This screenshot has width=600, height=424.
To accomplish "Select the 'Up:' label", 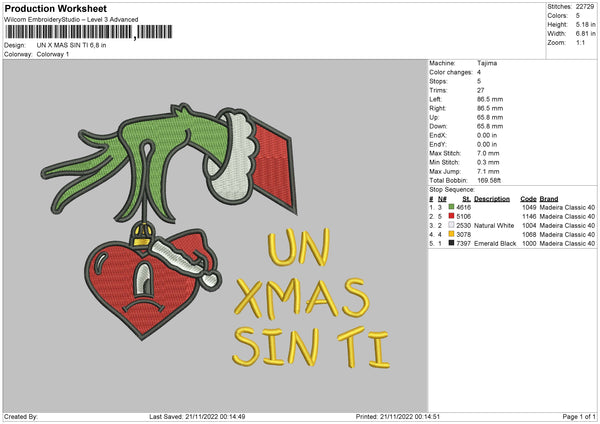I will pyautogui.click(x=434, y=117).
